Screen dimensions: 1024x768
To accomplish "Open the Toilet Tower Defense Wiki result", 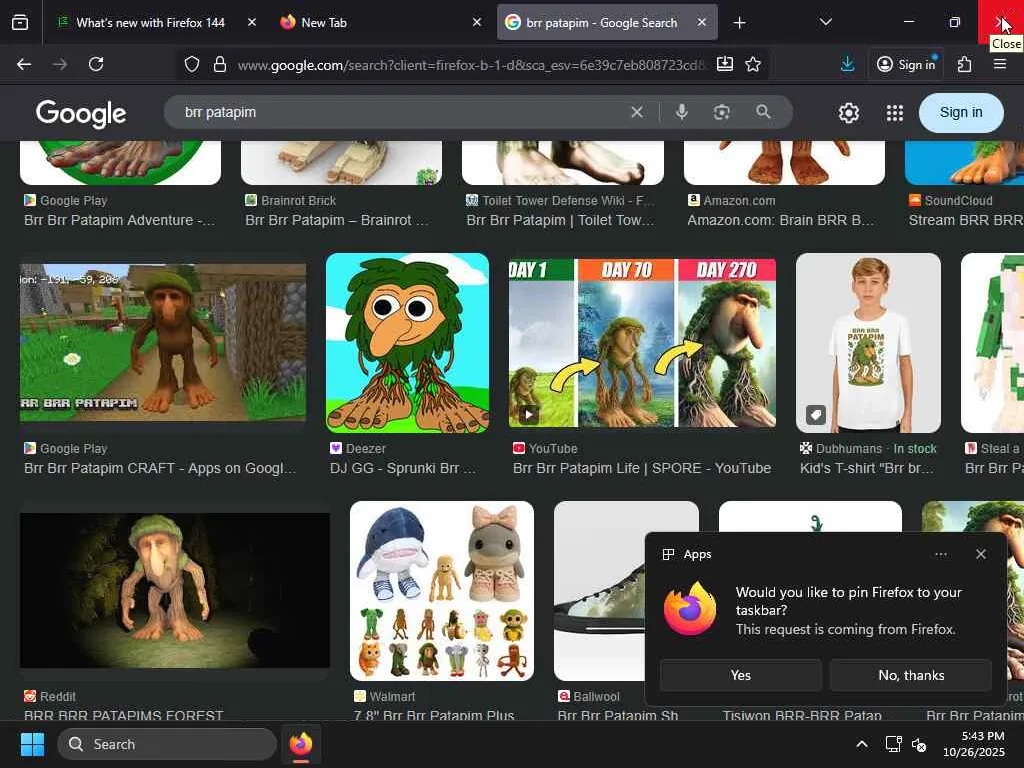I will [560, 220].
